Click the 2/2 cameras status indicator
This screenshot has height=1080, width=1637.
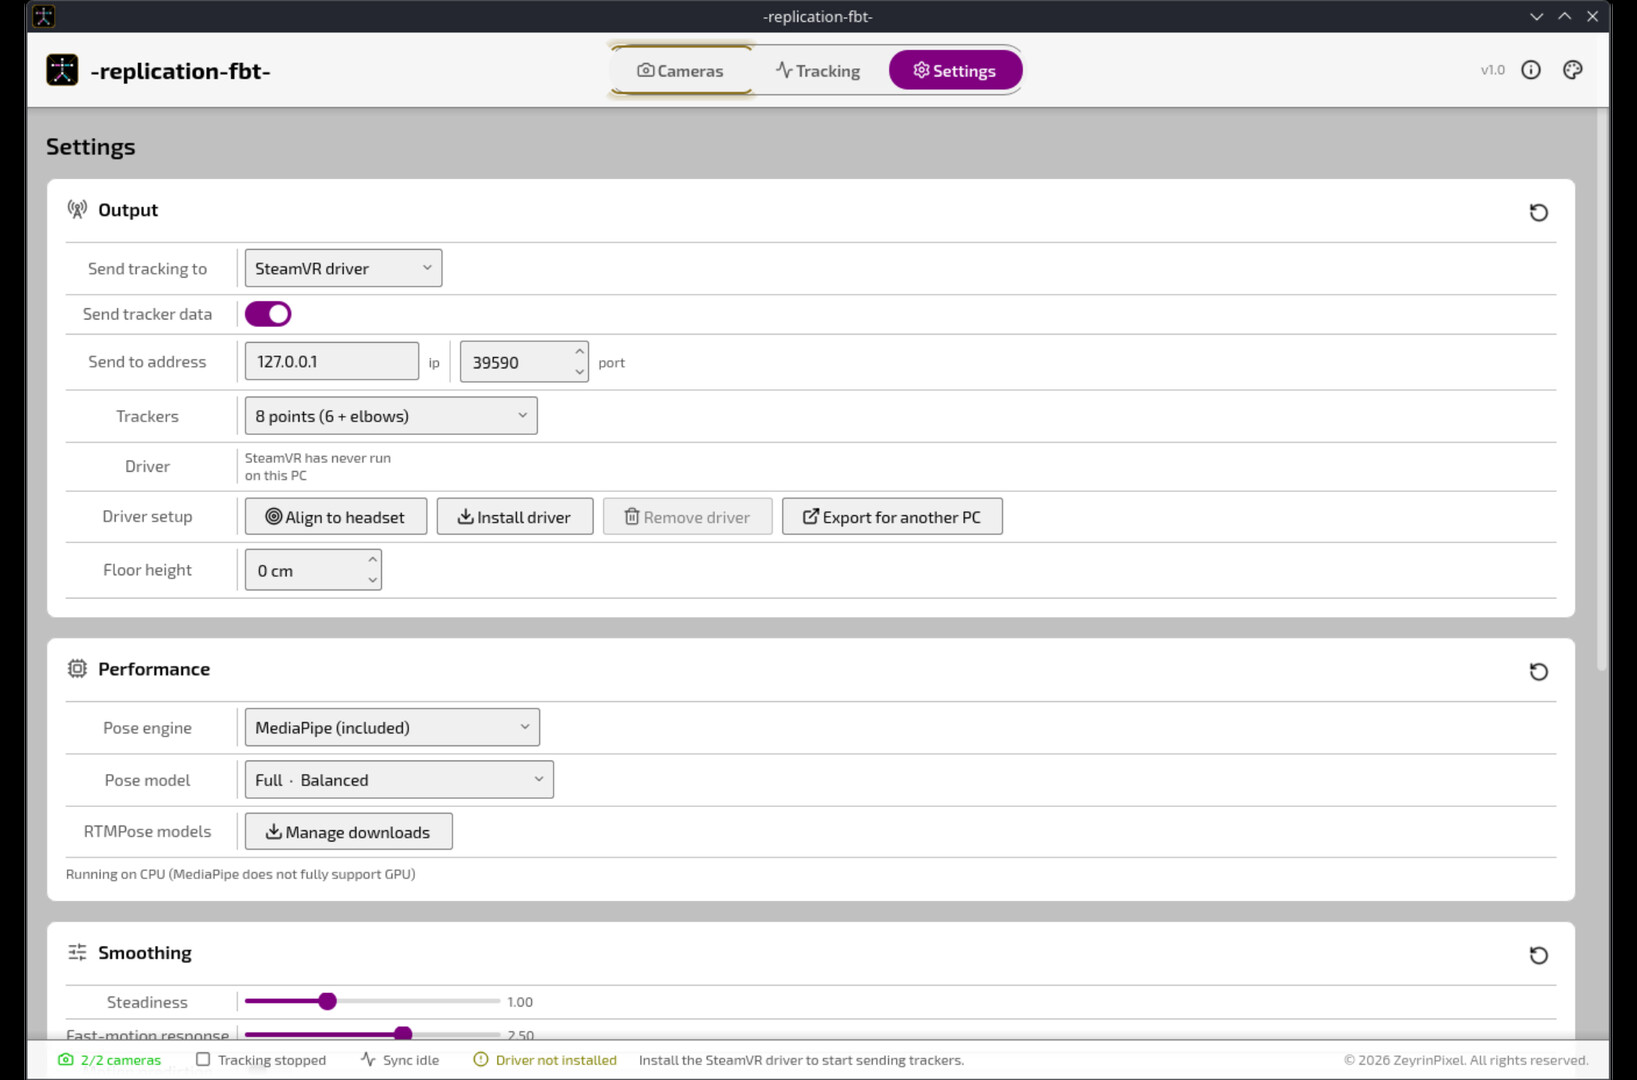(x=110, y=1060)
